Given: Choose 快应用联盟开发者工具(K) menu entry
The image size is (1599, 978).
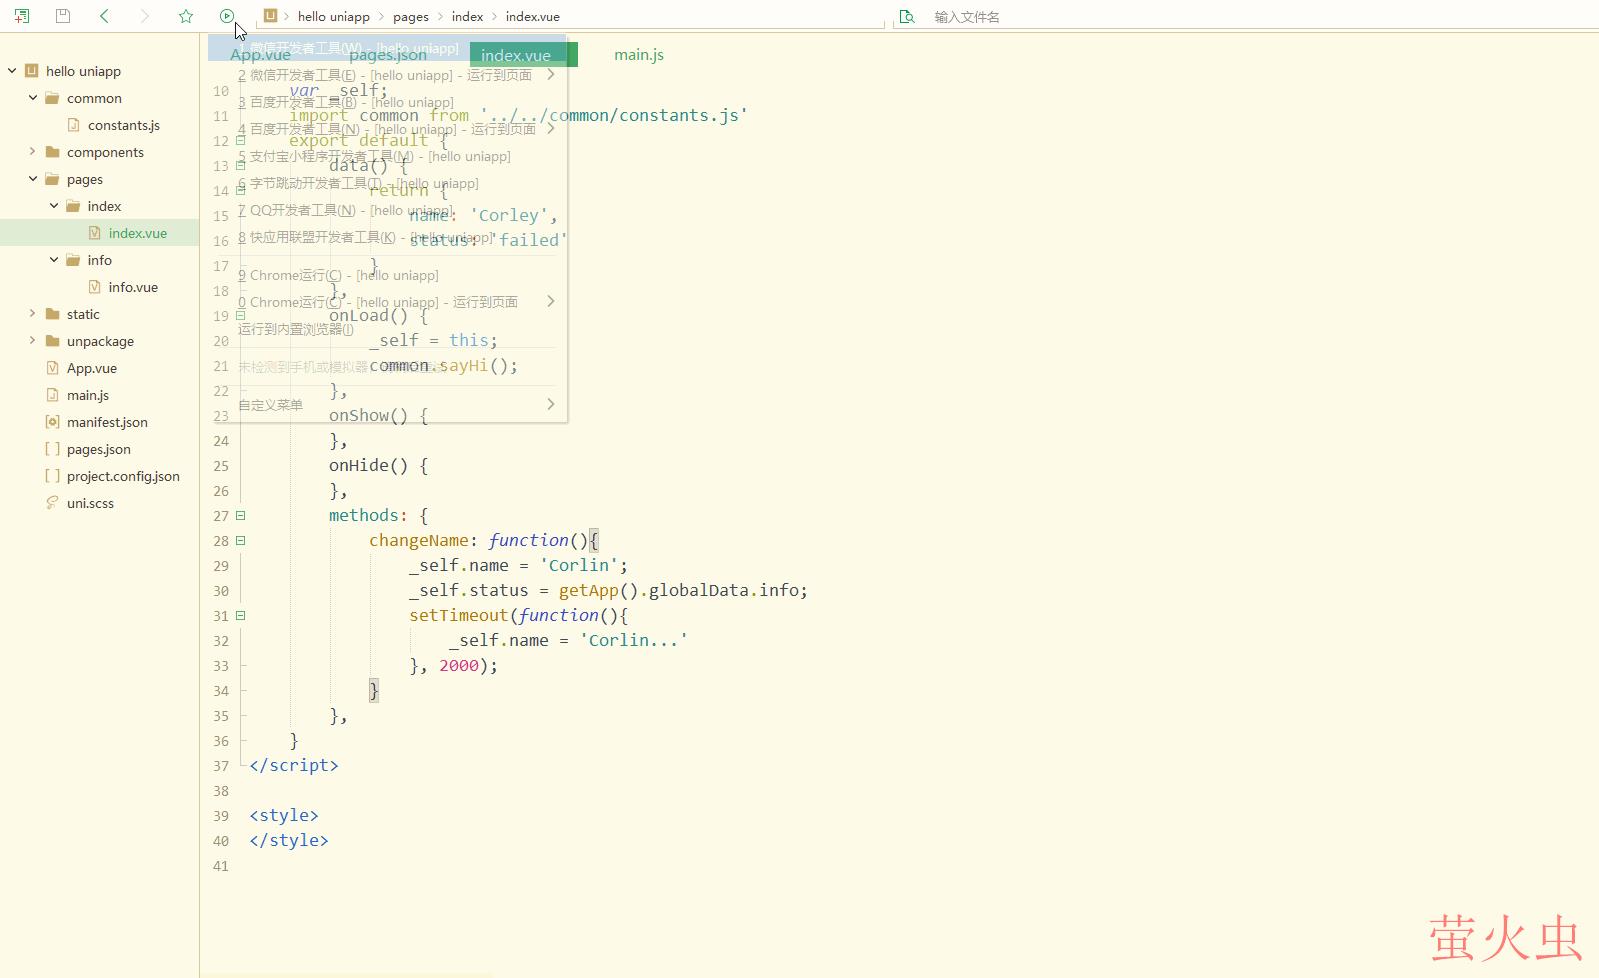Looking at the screenshot, I should point(387,237).
